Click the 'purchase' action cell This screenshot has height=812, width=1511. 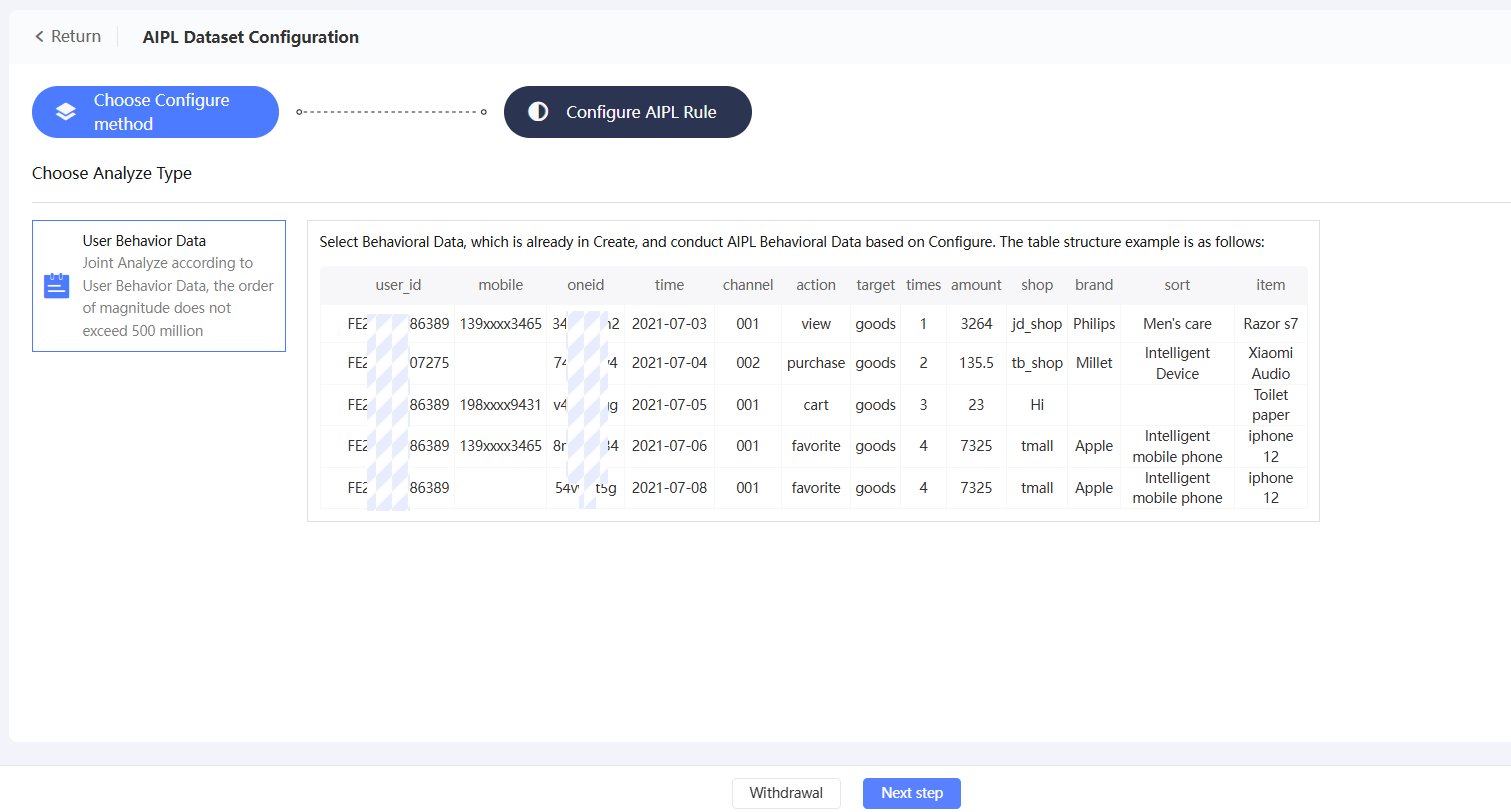coord(816,363)
